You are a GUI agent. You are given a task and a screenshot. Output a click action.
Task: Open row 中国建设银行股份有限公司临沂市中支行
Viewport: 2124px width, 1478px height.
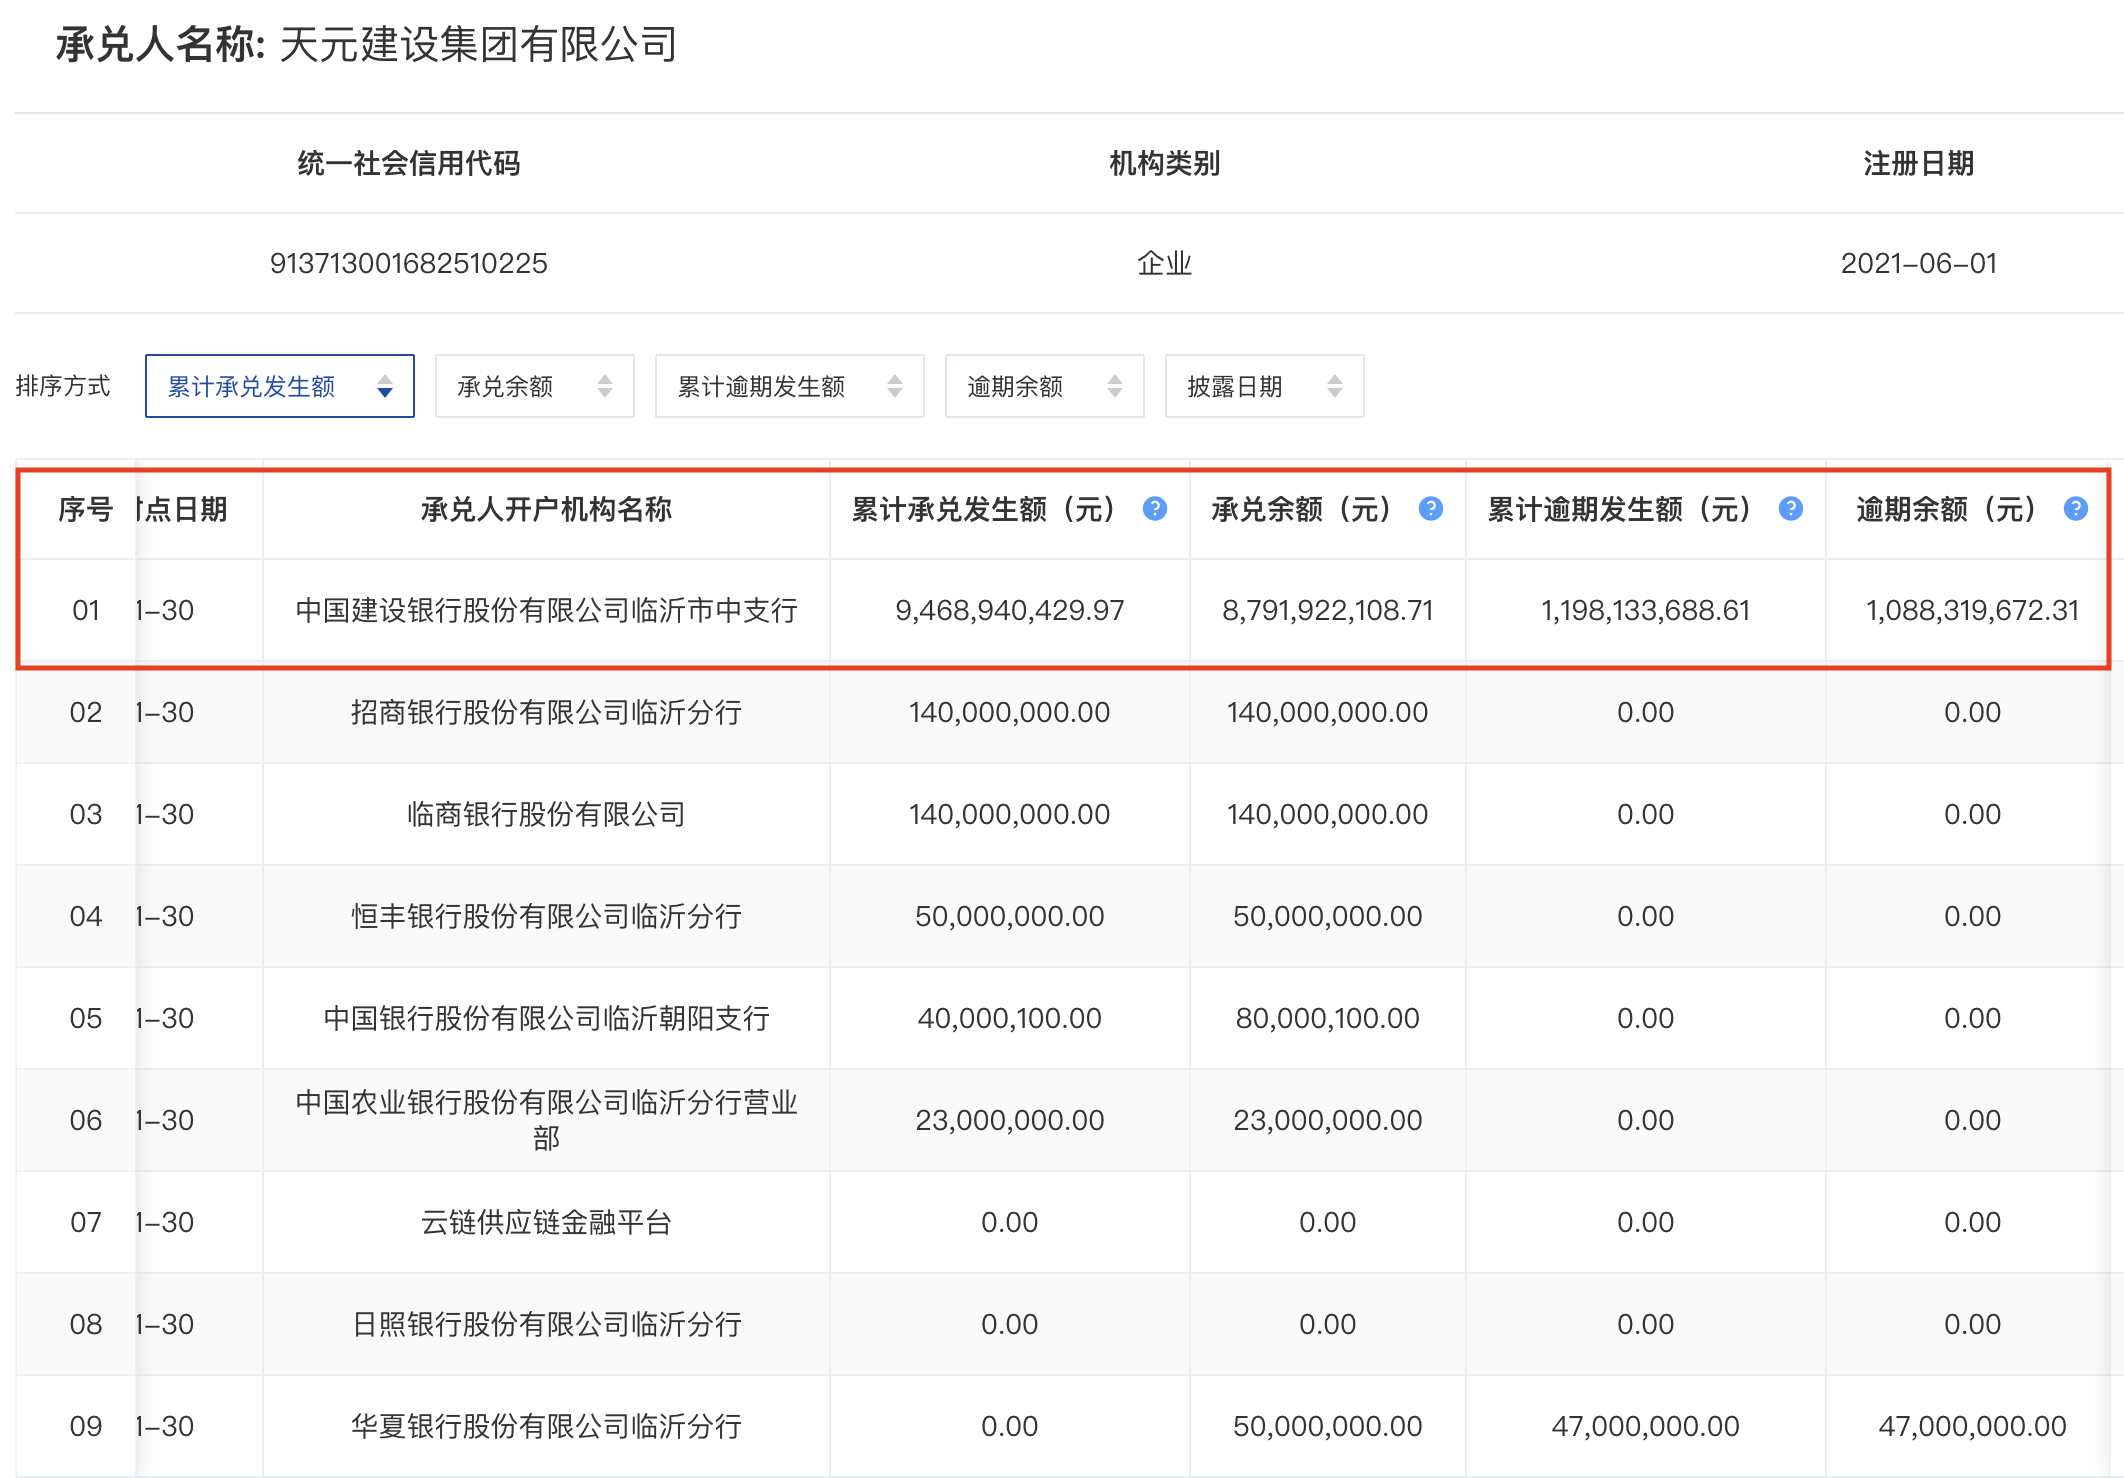pyautogui.click(x=546, y=610)
